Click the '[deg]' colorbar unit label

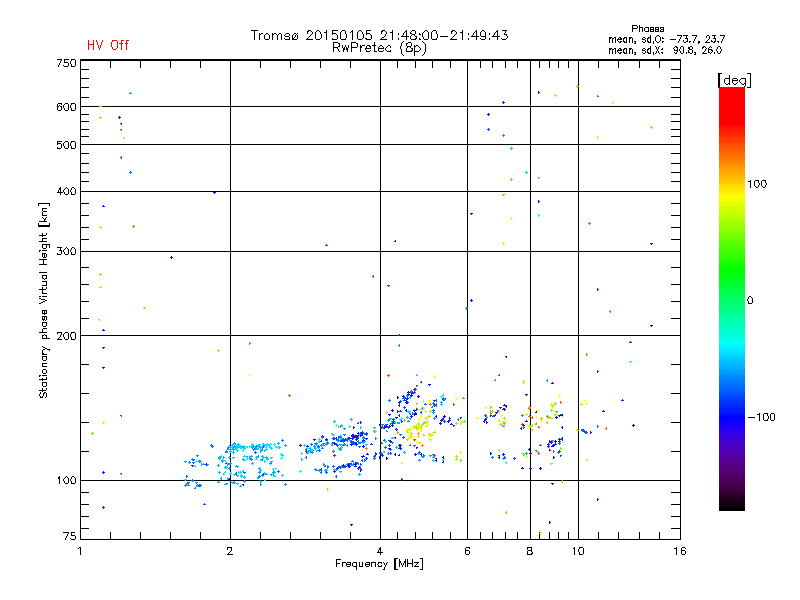(x=734, y=80)
